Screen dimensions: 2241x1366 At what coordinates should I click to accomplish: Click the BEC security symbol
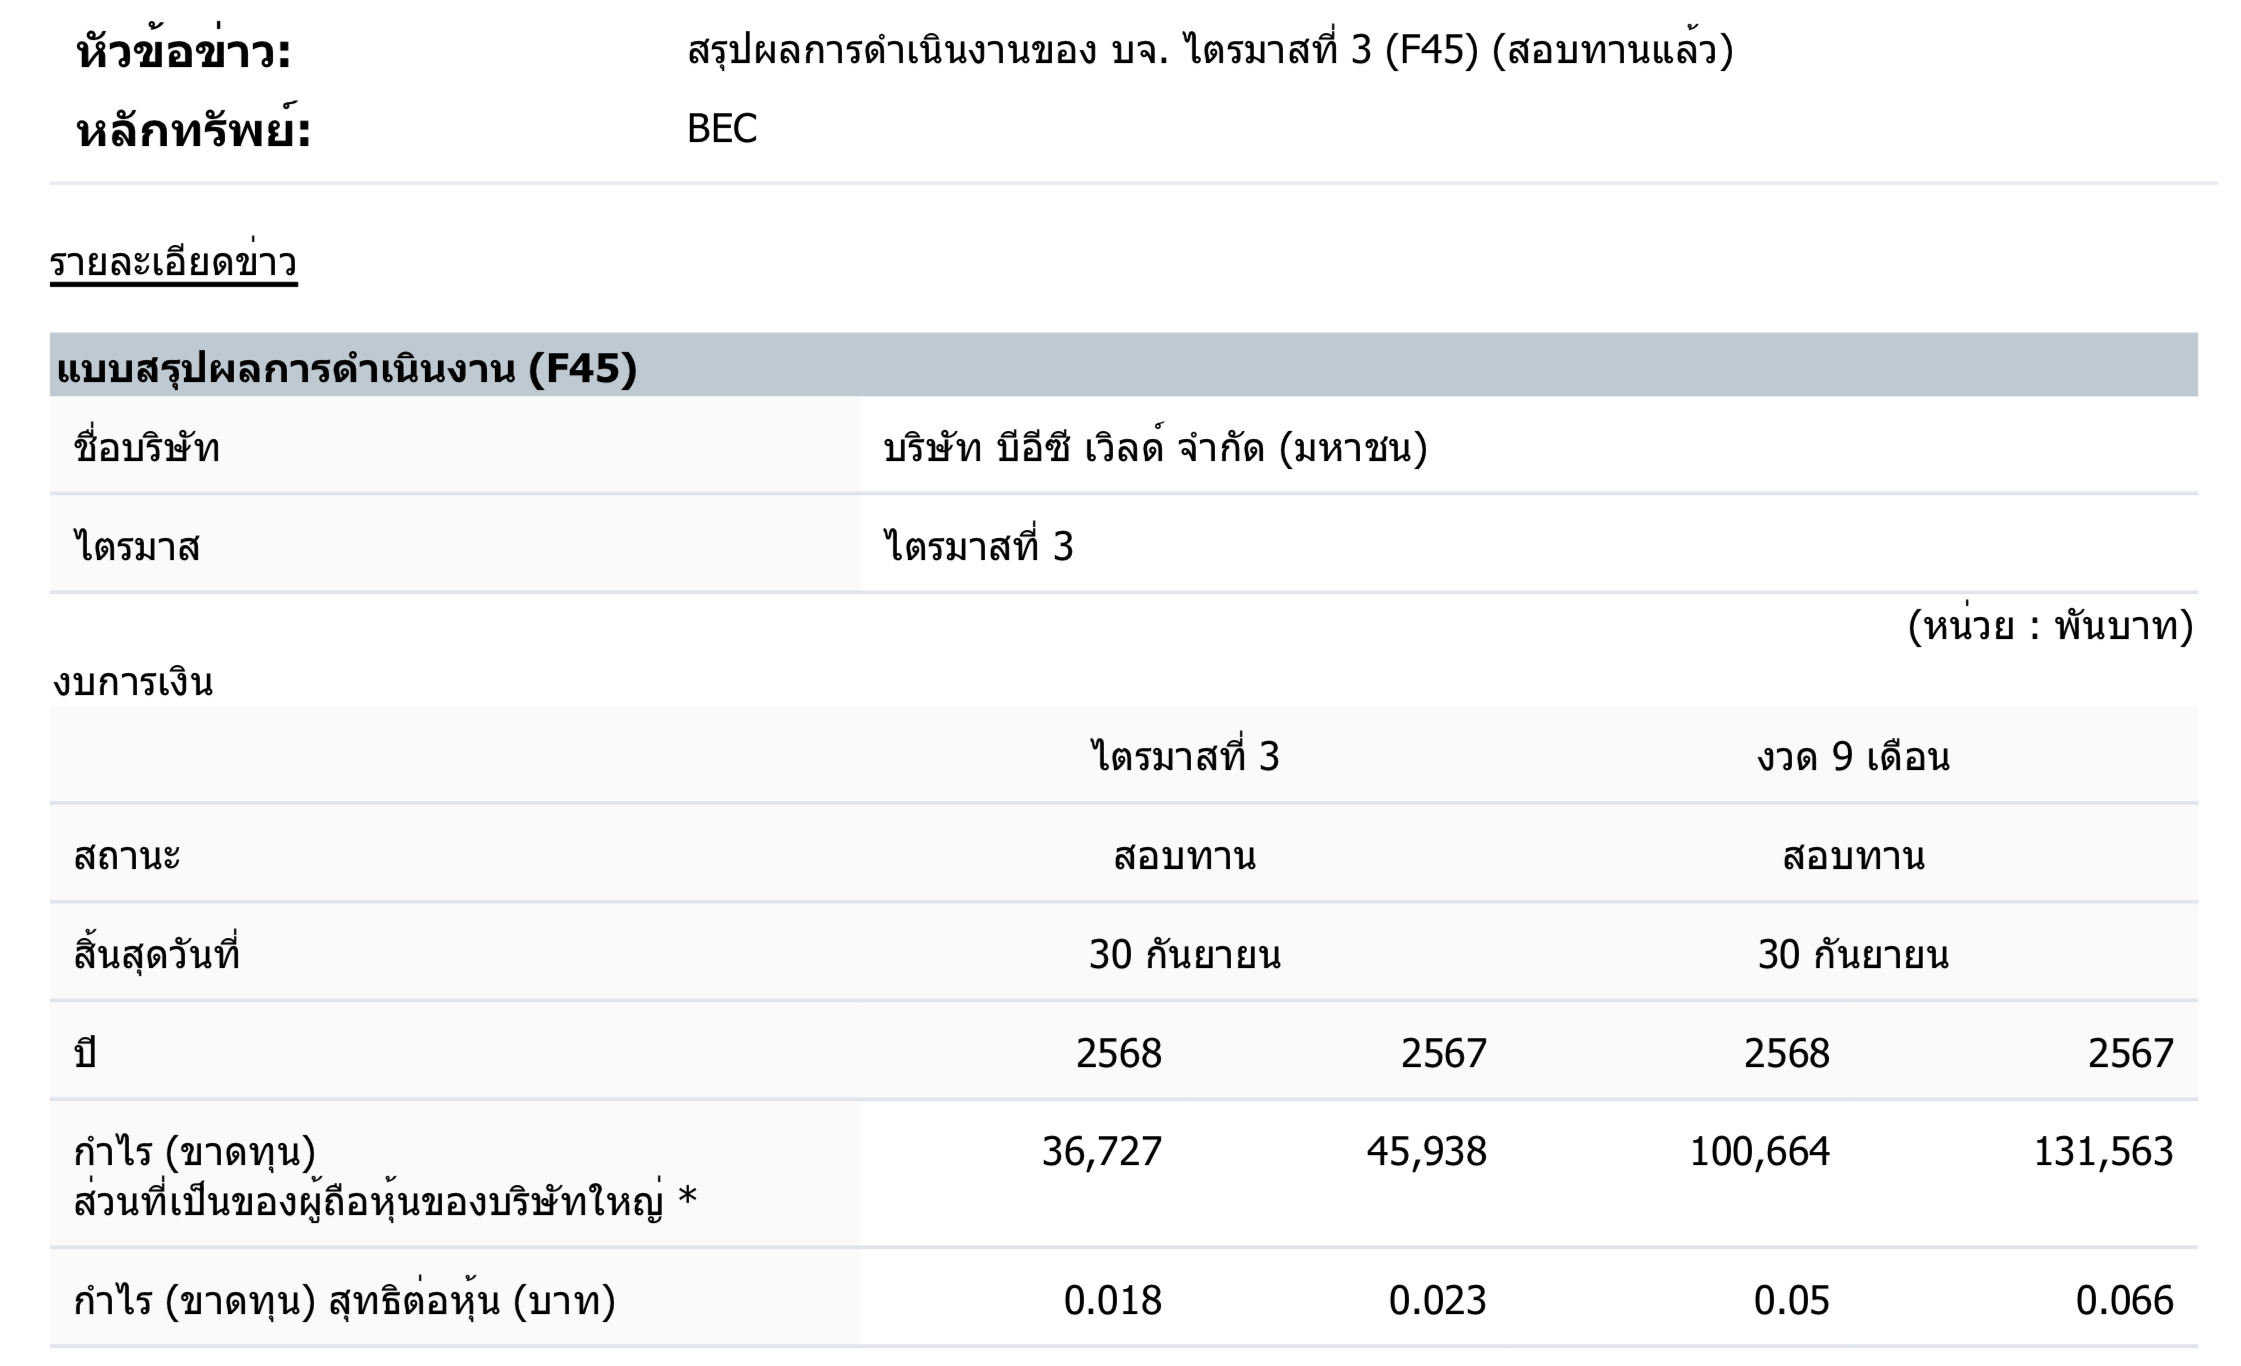722,129
